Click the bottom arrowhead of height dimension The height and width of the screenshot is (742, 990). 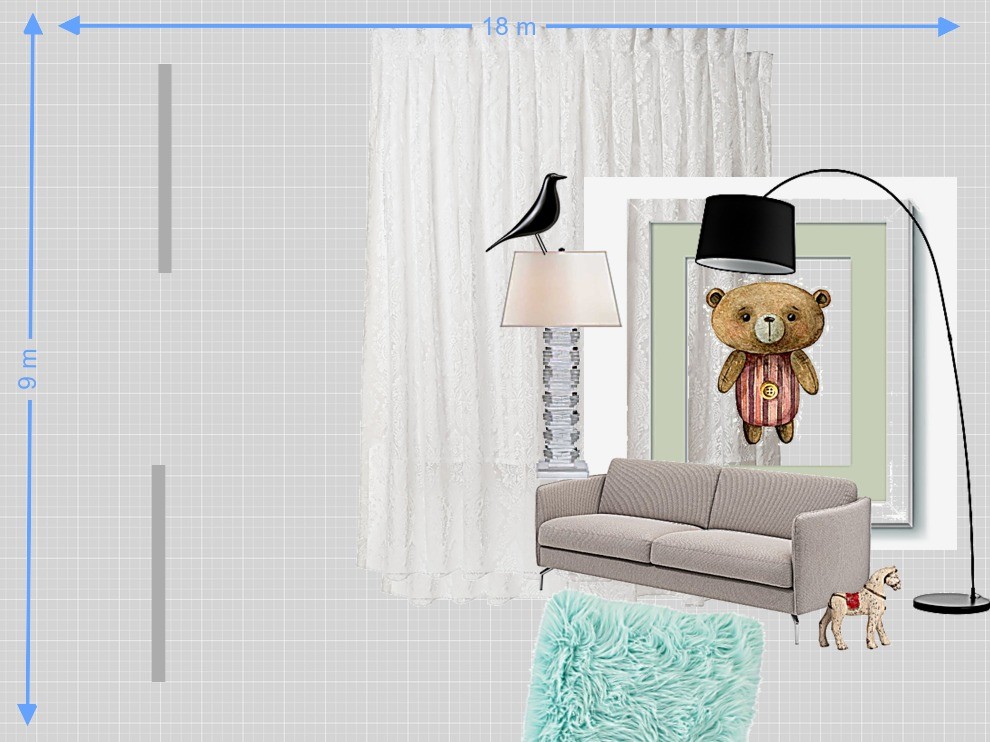coord(28,714)
